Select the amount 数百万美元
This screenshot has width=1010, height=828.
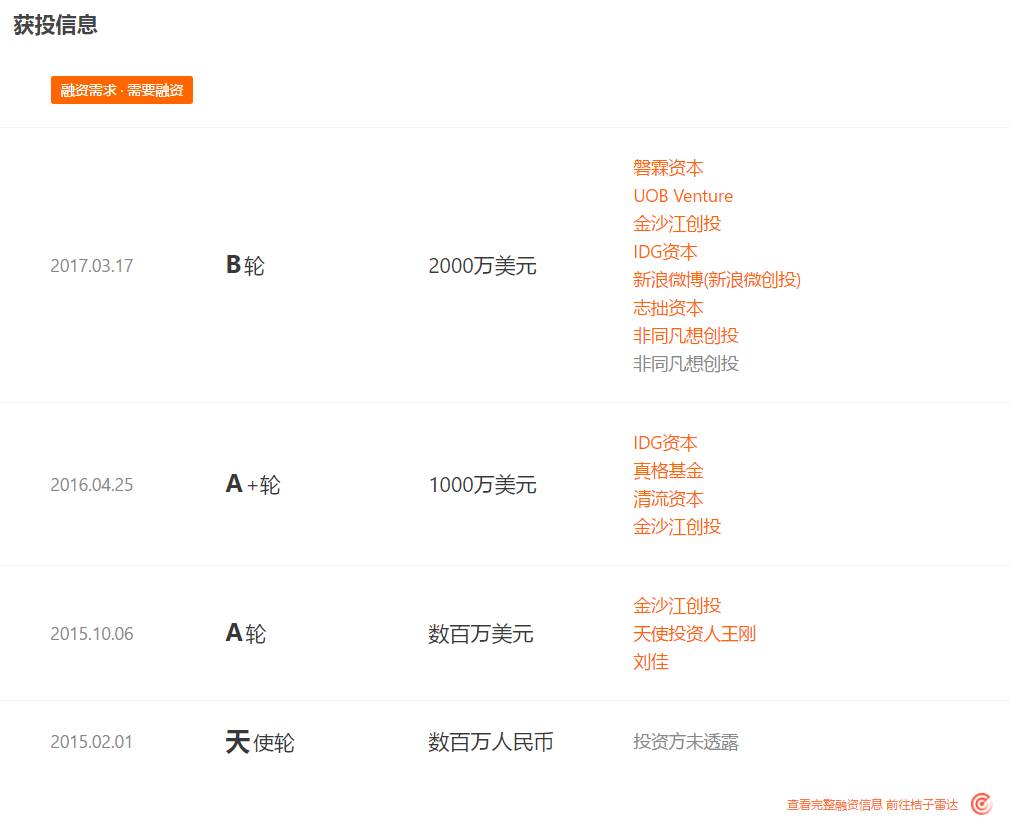tap(481, 633)
